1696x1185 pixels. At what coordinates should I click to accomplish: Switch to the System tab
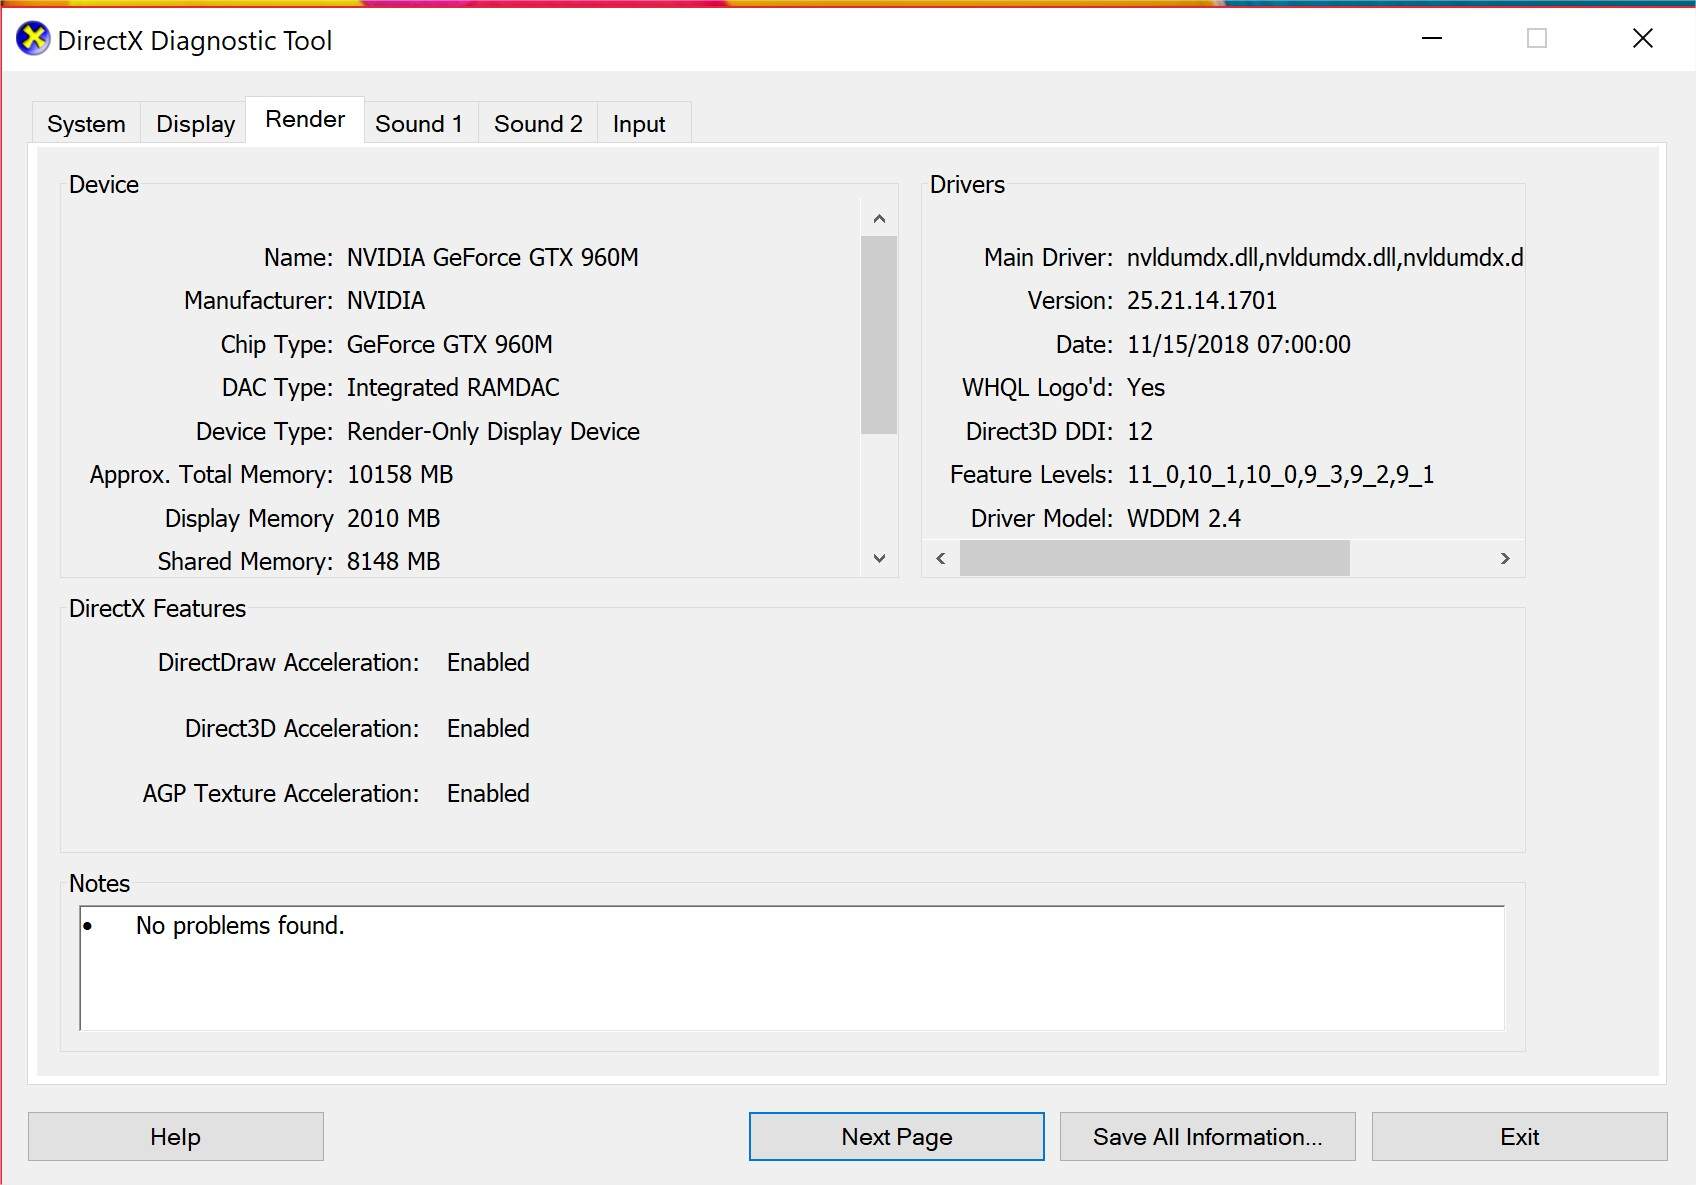86,124
